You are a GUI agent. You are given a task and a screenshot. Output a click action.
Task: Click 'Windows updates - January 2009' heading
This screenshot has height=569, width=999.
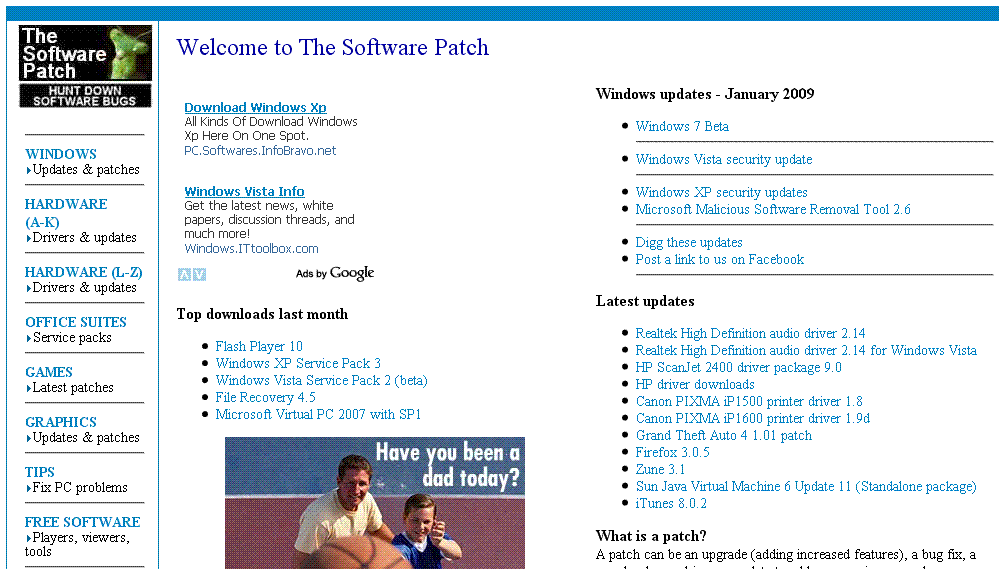point(705,94)
